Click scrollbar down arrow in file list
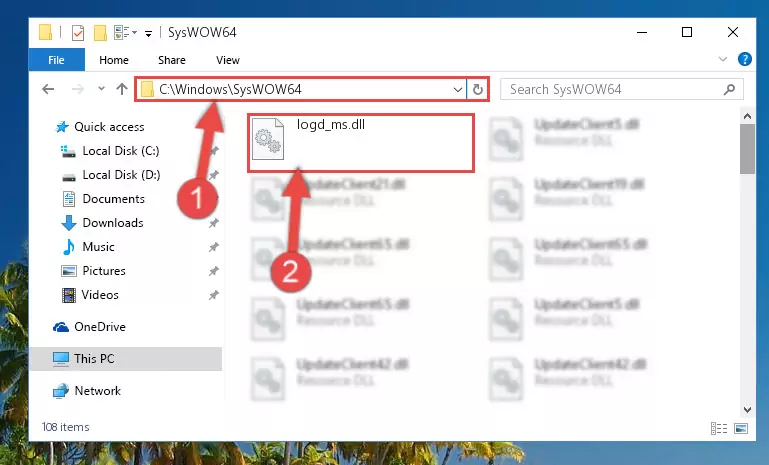Viewport: 769px width, 465px height. (x=747, y=410)
